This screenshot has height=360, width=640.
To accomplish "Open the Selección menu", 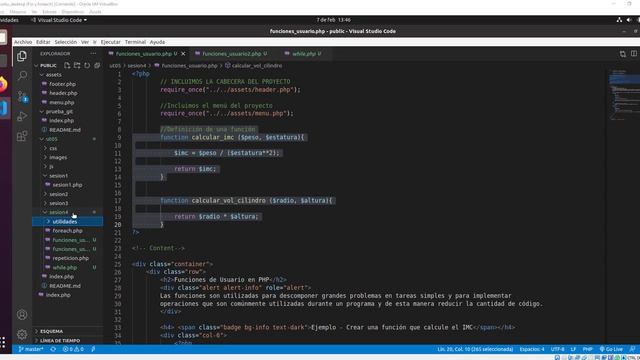I will pos(66,42).
